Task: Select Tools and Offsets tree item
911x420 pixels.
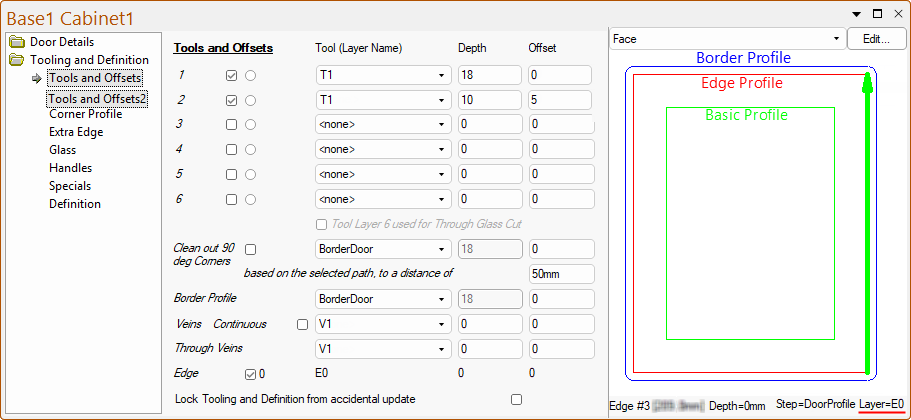Action: 95,77
